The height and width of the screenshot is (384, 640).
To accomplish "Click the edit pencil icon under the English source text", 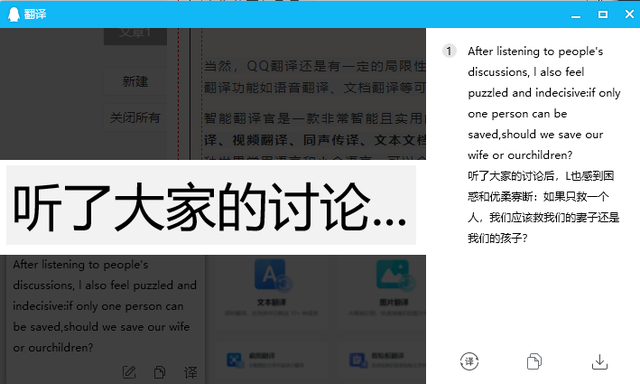I will coord(129,372).
